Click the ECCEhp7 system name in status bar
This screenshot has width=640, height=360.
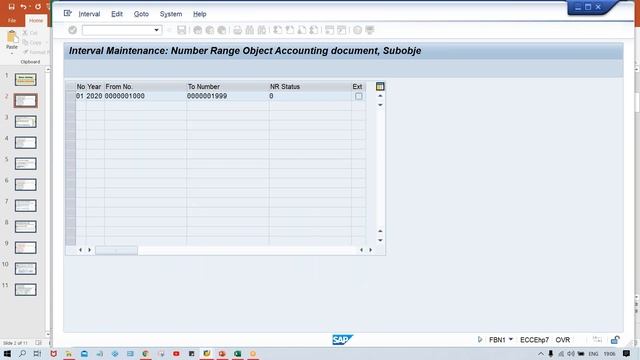tap(534, 340)
